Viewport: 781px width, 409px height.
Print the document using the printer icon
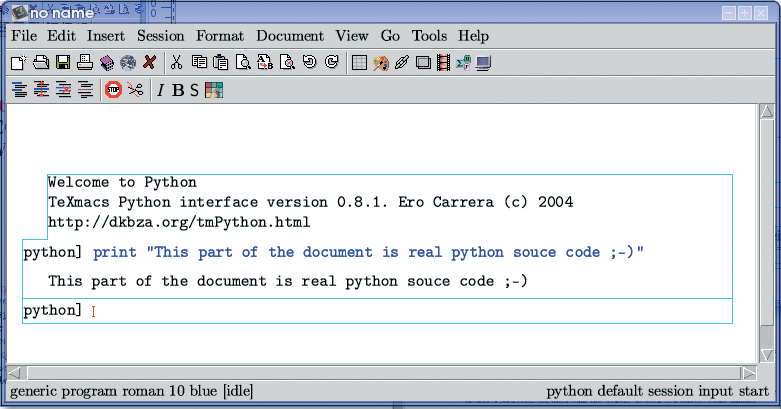pyautogui.click(x=85, y=63)
